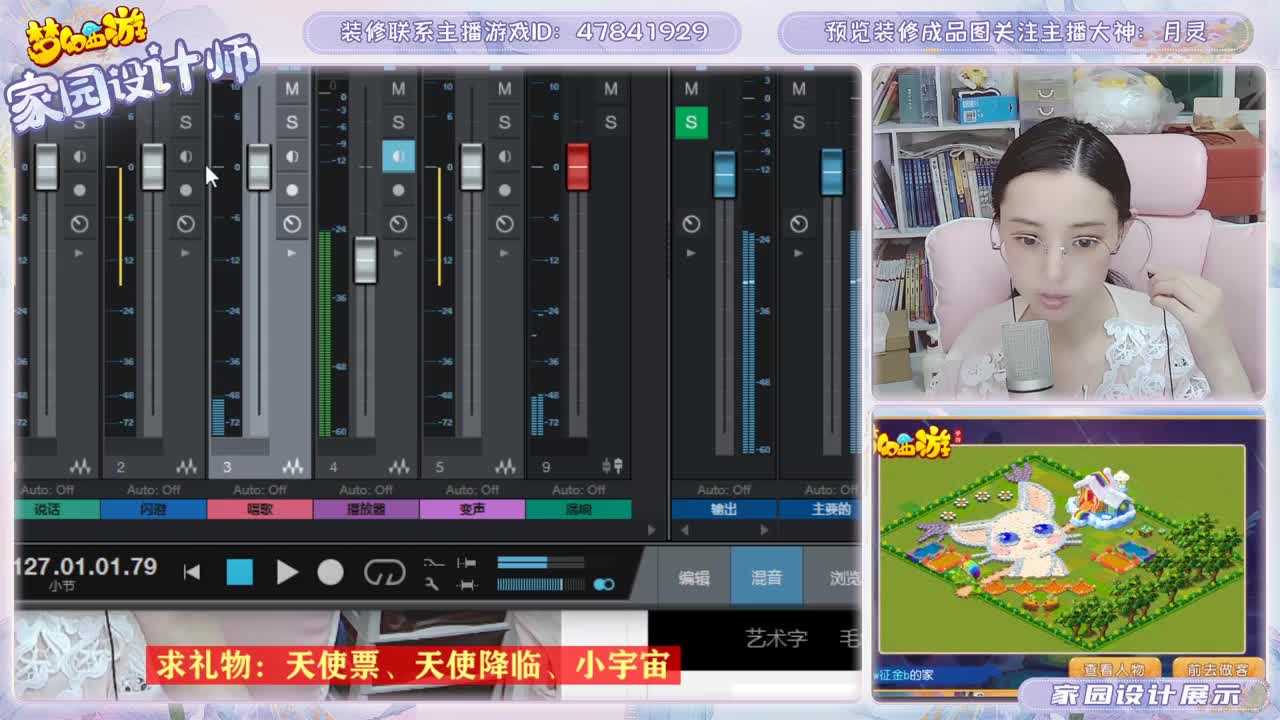The height and width of the screenshot is (720, 1280).
Task: Open waveform icon under channel 2
Action: 186,467
